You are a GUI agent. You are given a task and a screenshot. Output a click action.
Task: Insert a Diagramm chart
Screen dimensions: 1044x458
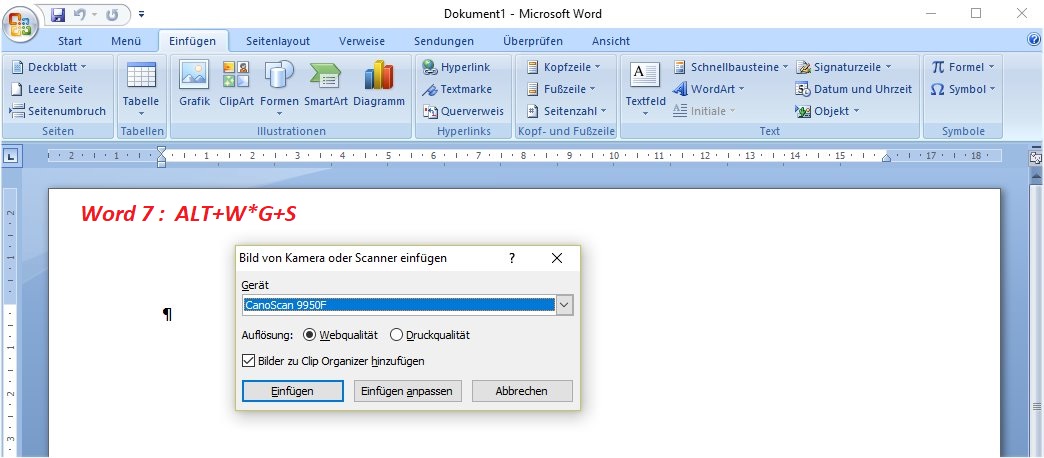point(379,84)
